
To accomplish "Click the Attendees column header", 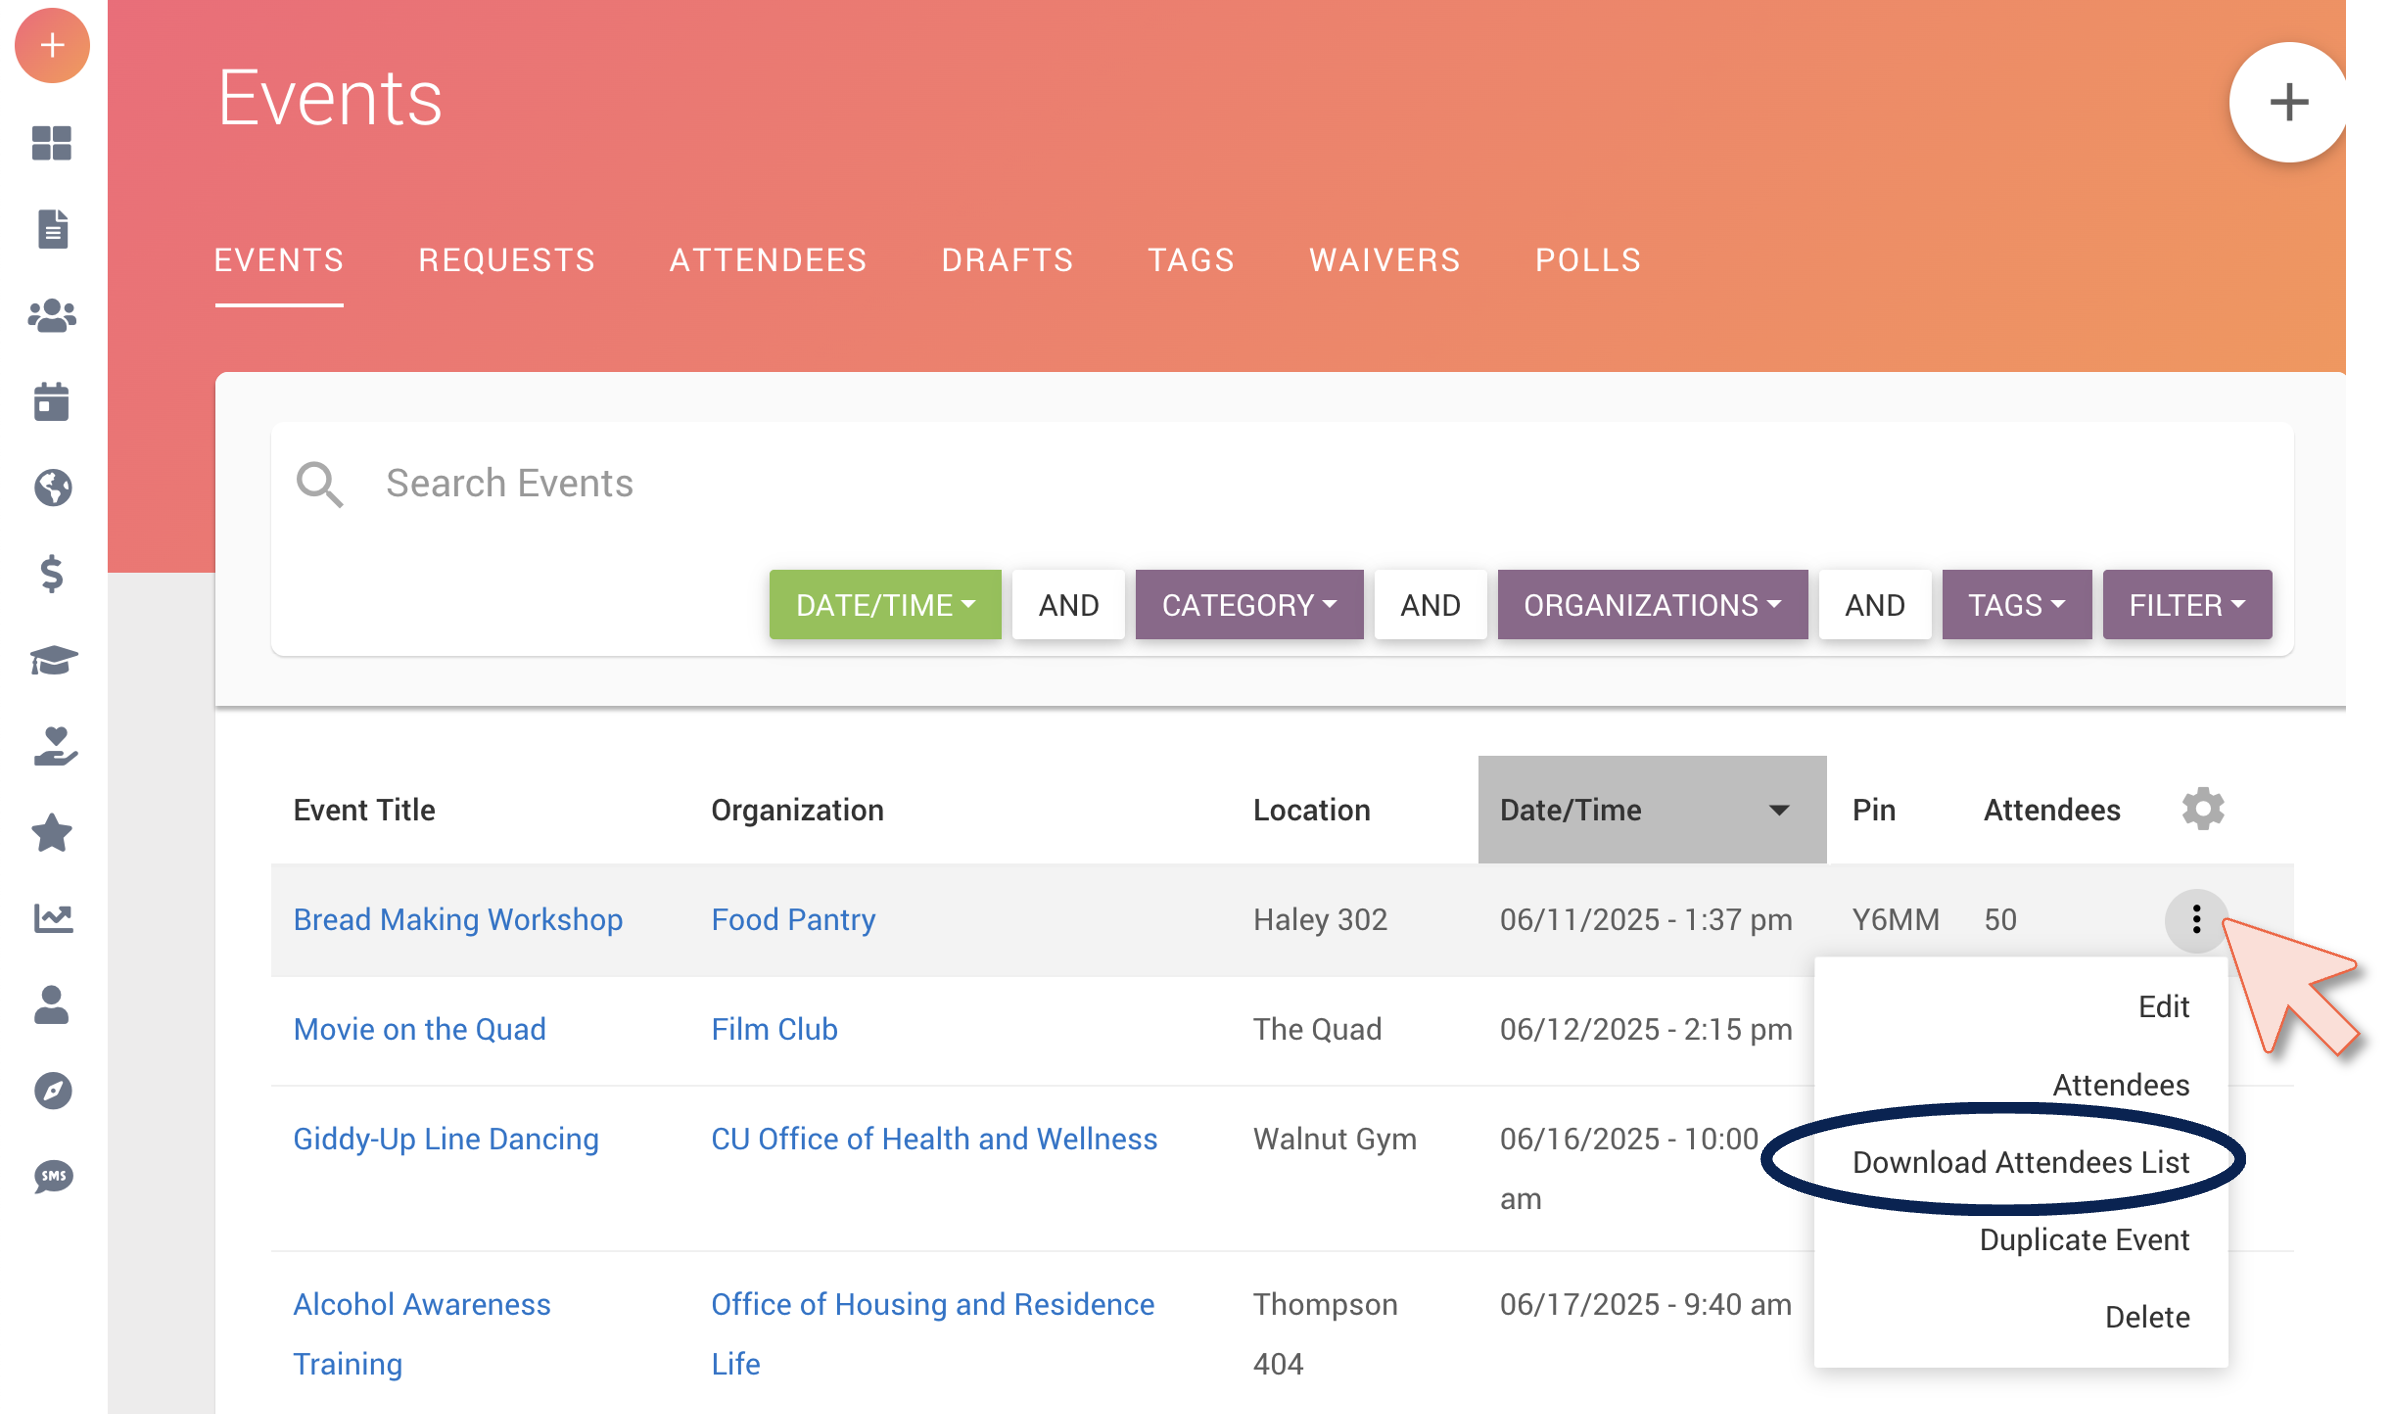I will 2052,810.
